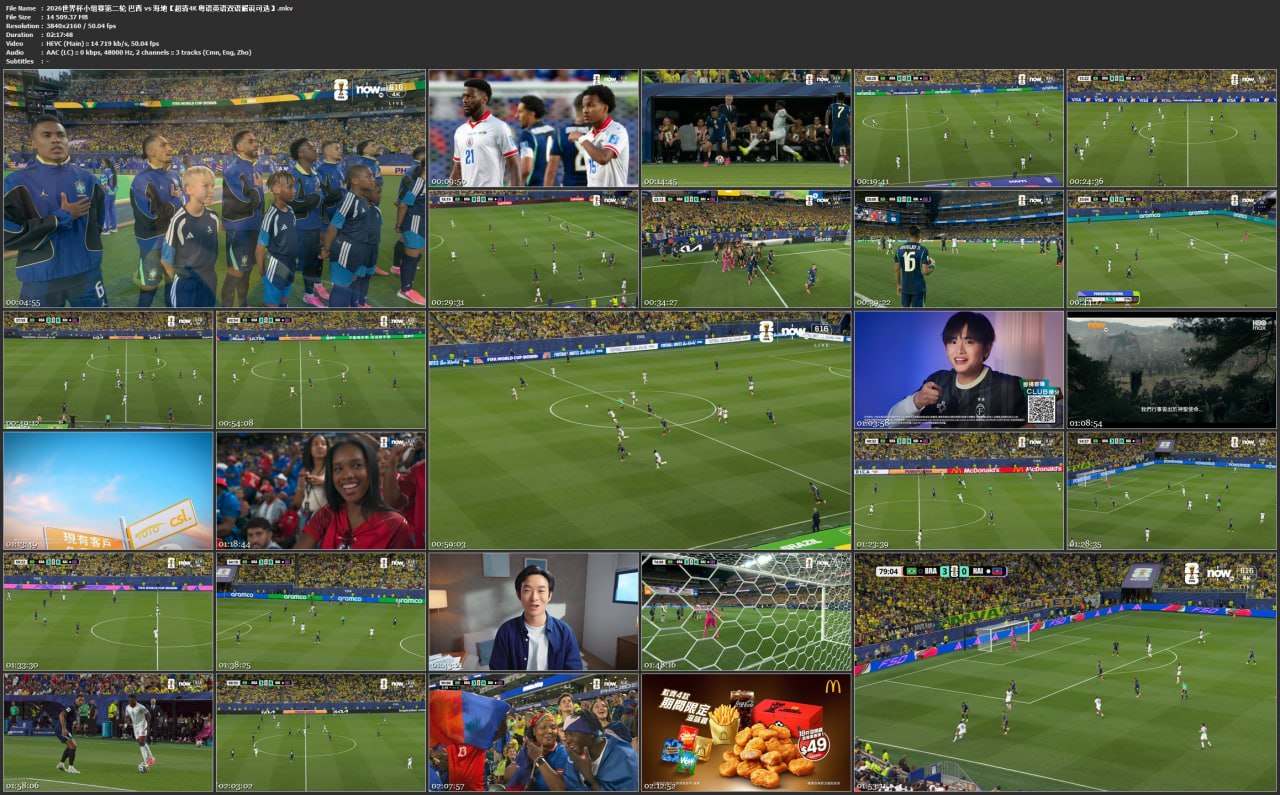Select the 01:48:16 goal net camera thumbnail

tap(746, 612)
